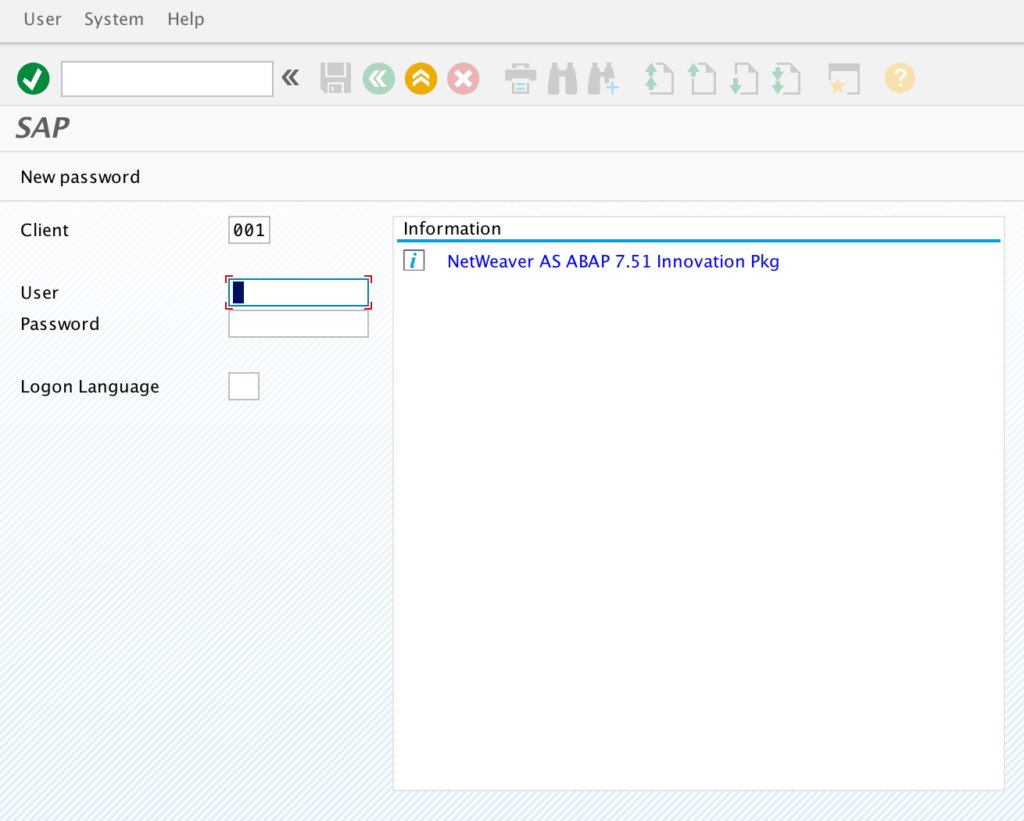Click the Print icon
1024x821 pixels.
(520, 78)
